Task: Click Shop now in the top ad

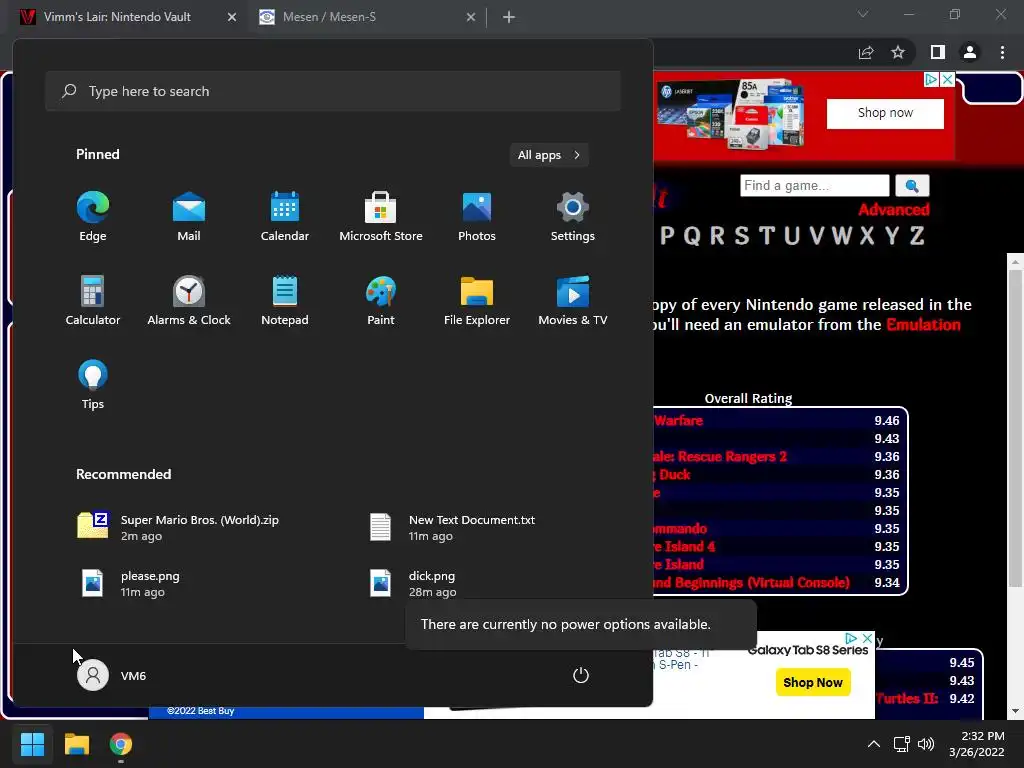Action: (x=885, y=113)
